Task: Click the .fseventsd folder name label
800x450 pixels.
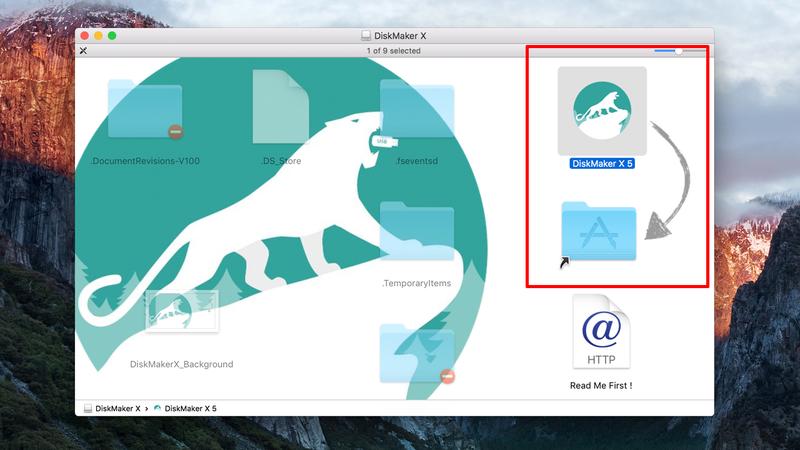Action: 417,161
